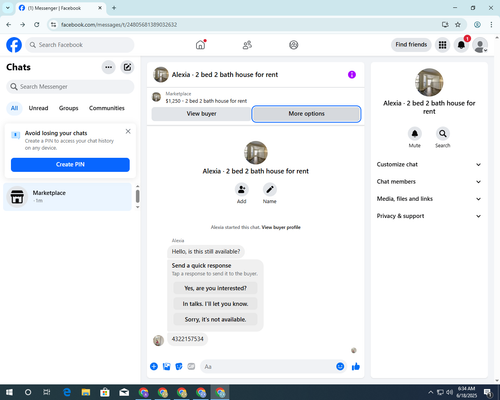Open the Groups circle icon in navigation
500x400 pixels.
coord(294,45)
